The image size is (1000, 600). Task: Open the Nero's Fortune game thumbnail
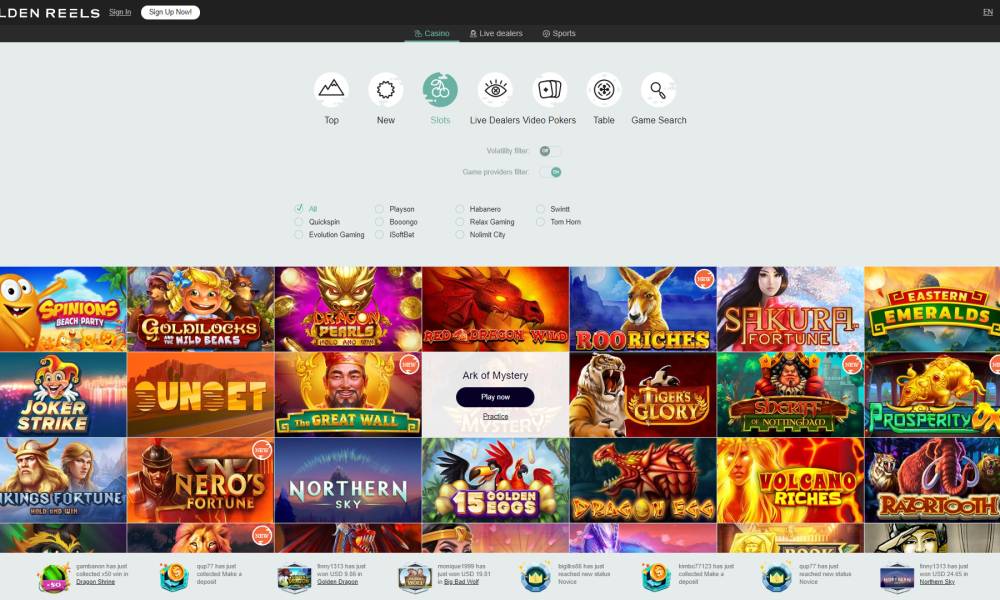pos(201,480)
